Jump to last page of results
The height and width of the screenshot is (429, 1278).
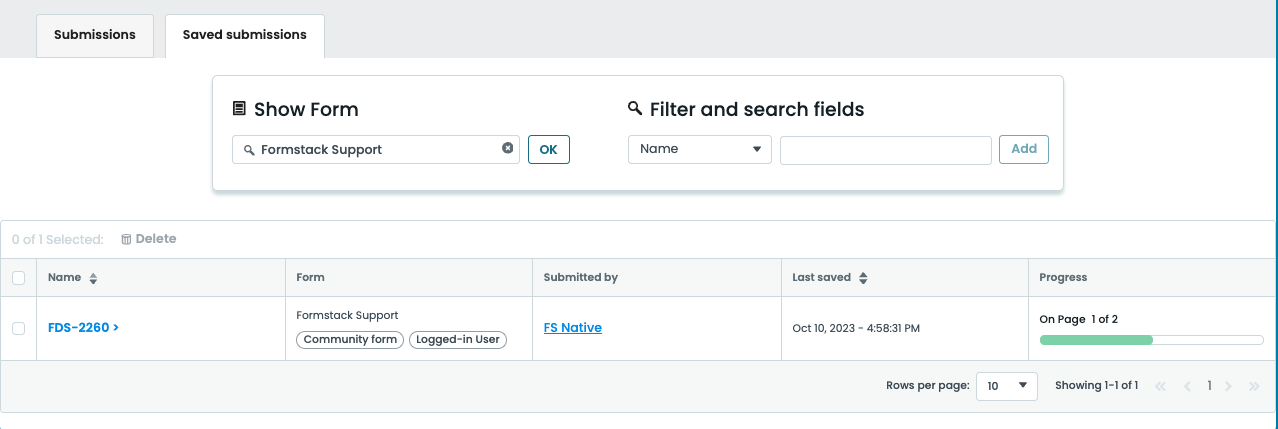[1253, 386]
